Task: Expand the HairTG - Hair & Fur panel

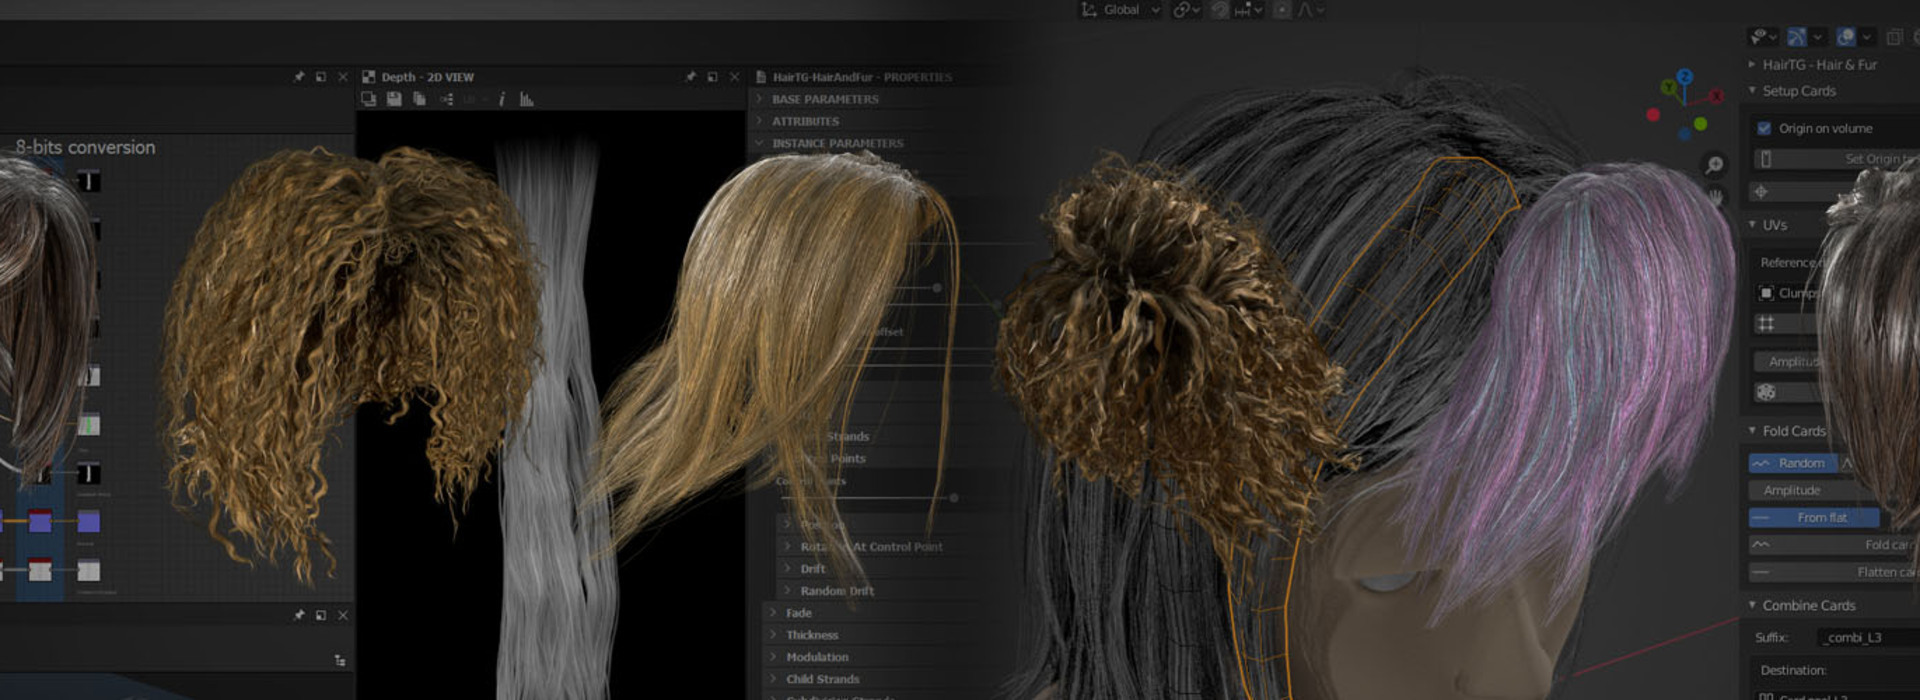Action: pyautogui.click(x=1752, y=64)
